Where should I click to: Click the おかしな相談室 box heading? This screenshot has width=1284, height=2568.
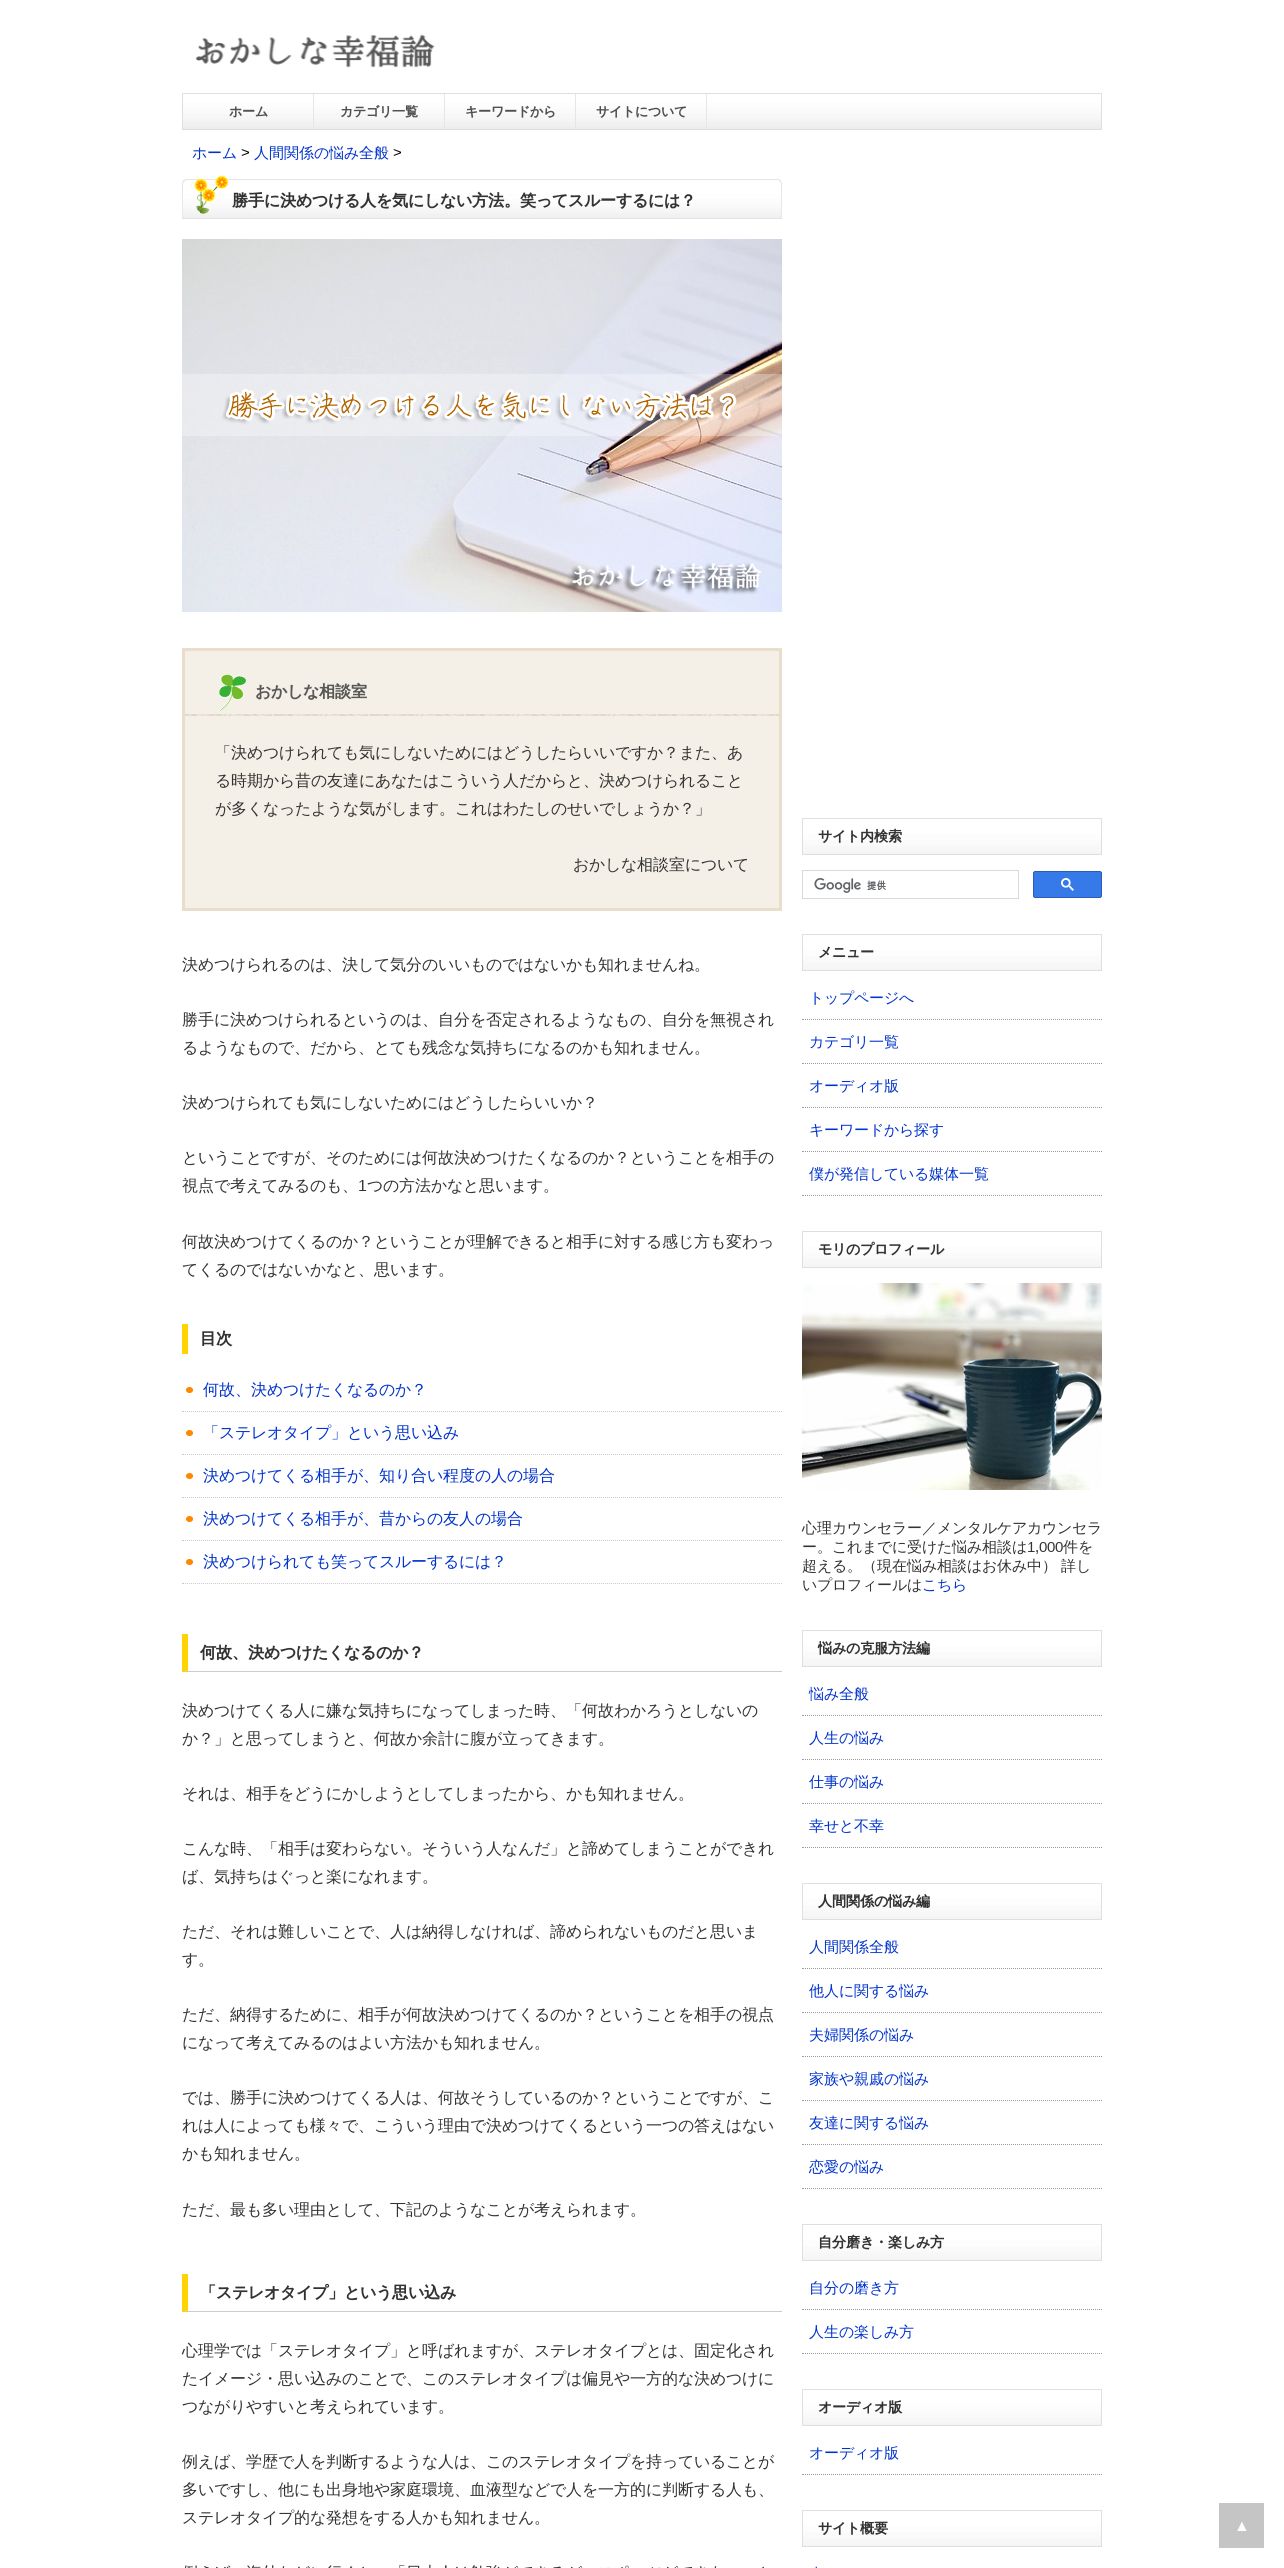pyautogui.click(x=311, y=692)
